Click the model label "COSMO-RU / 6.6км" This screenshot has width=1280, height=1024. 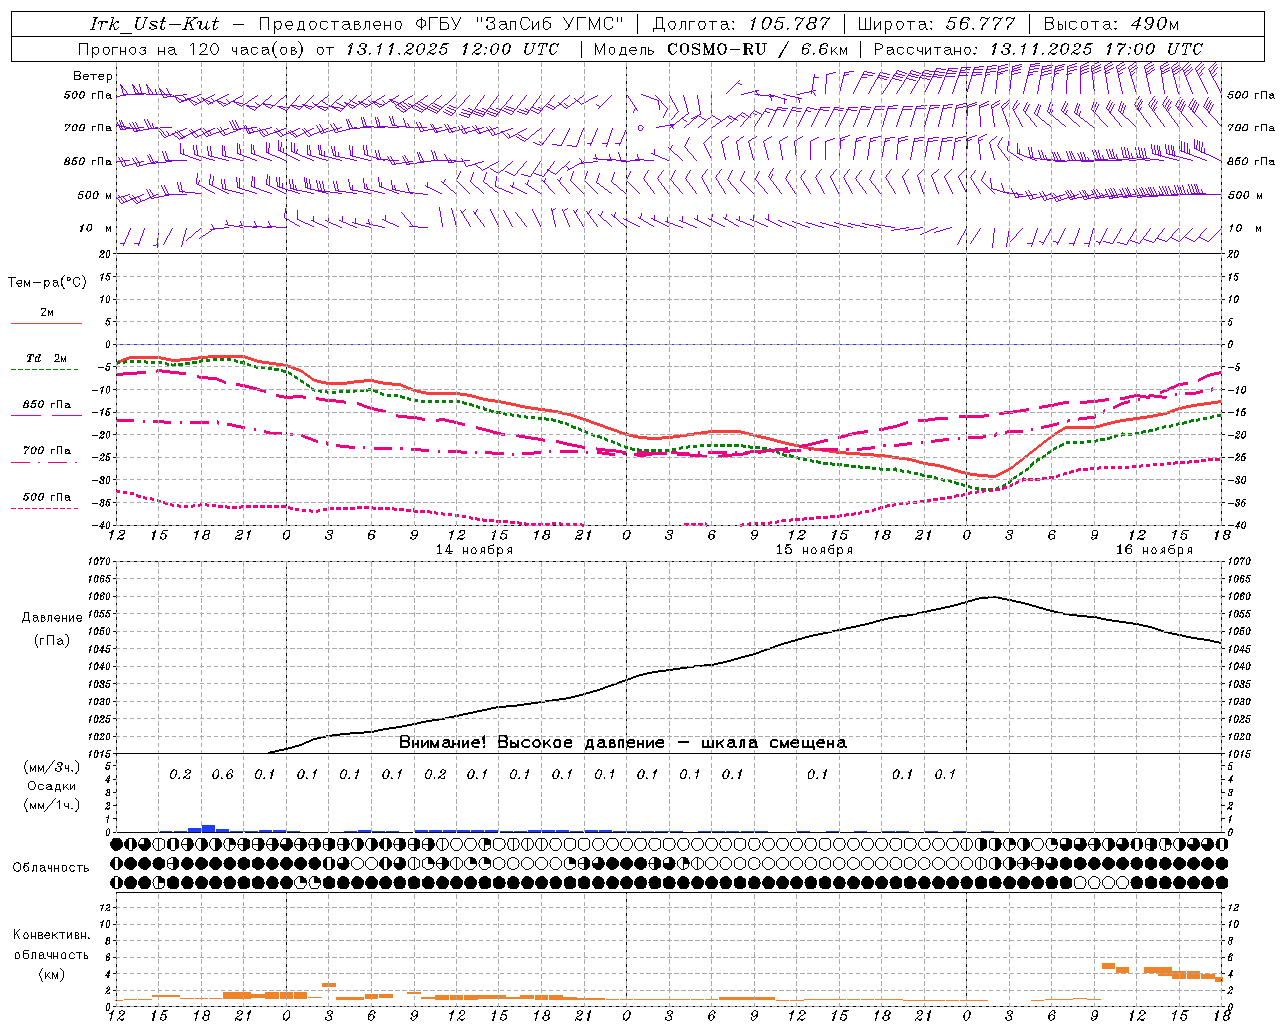(x=758, y=49)
